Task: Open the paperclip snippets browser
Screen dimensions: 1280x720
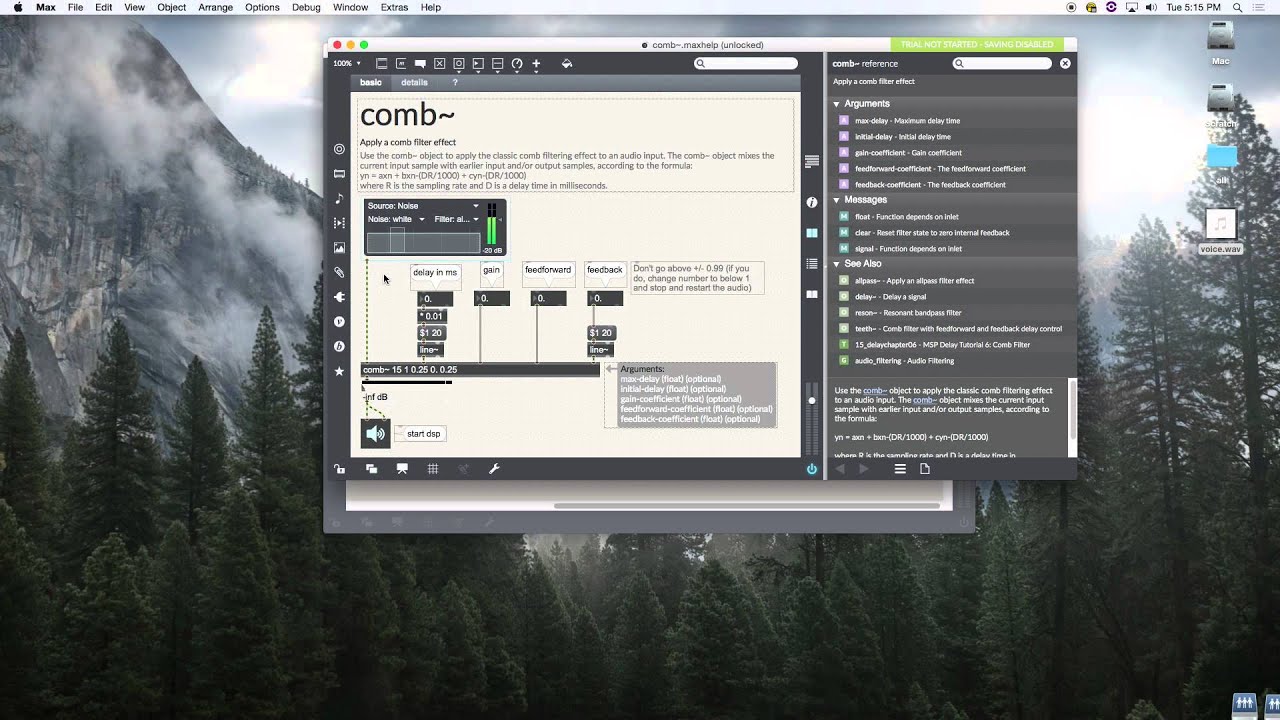Action: click(339, 272)
